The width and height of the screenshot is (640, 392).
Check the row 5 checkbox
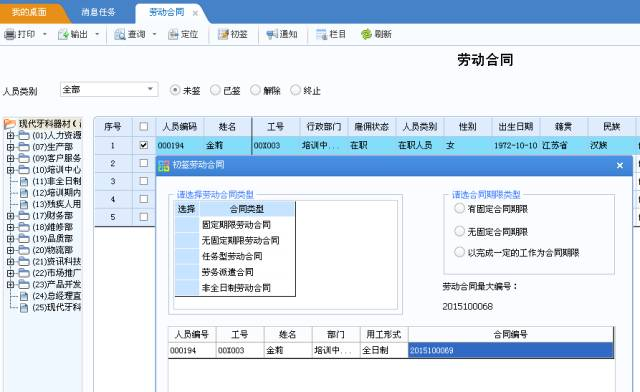coord(144,217)
